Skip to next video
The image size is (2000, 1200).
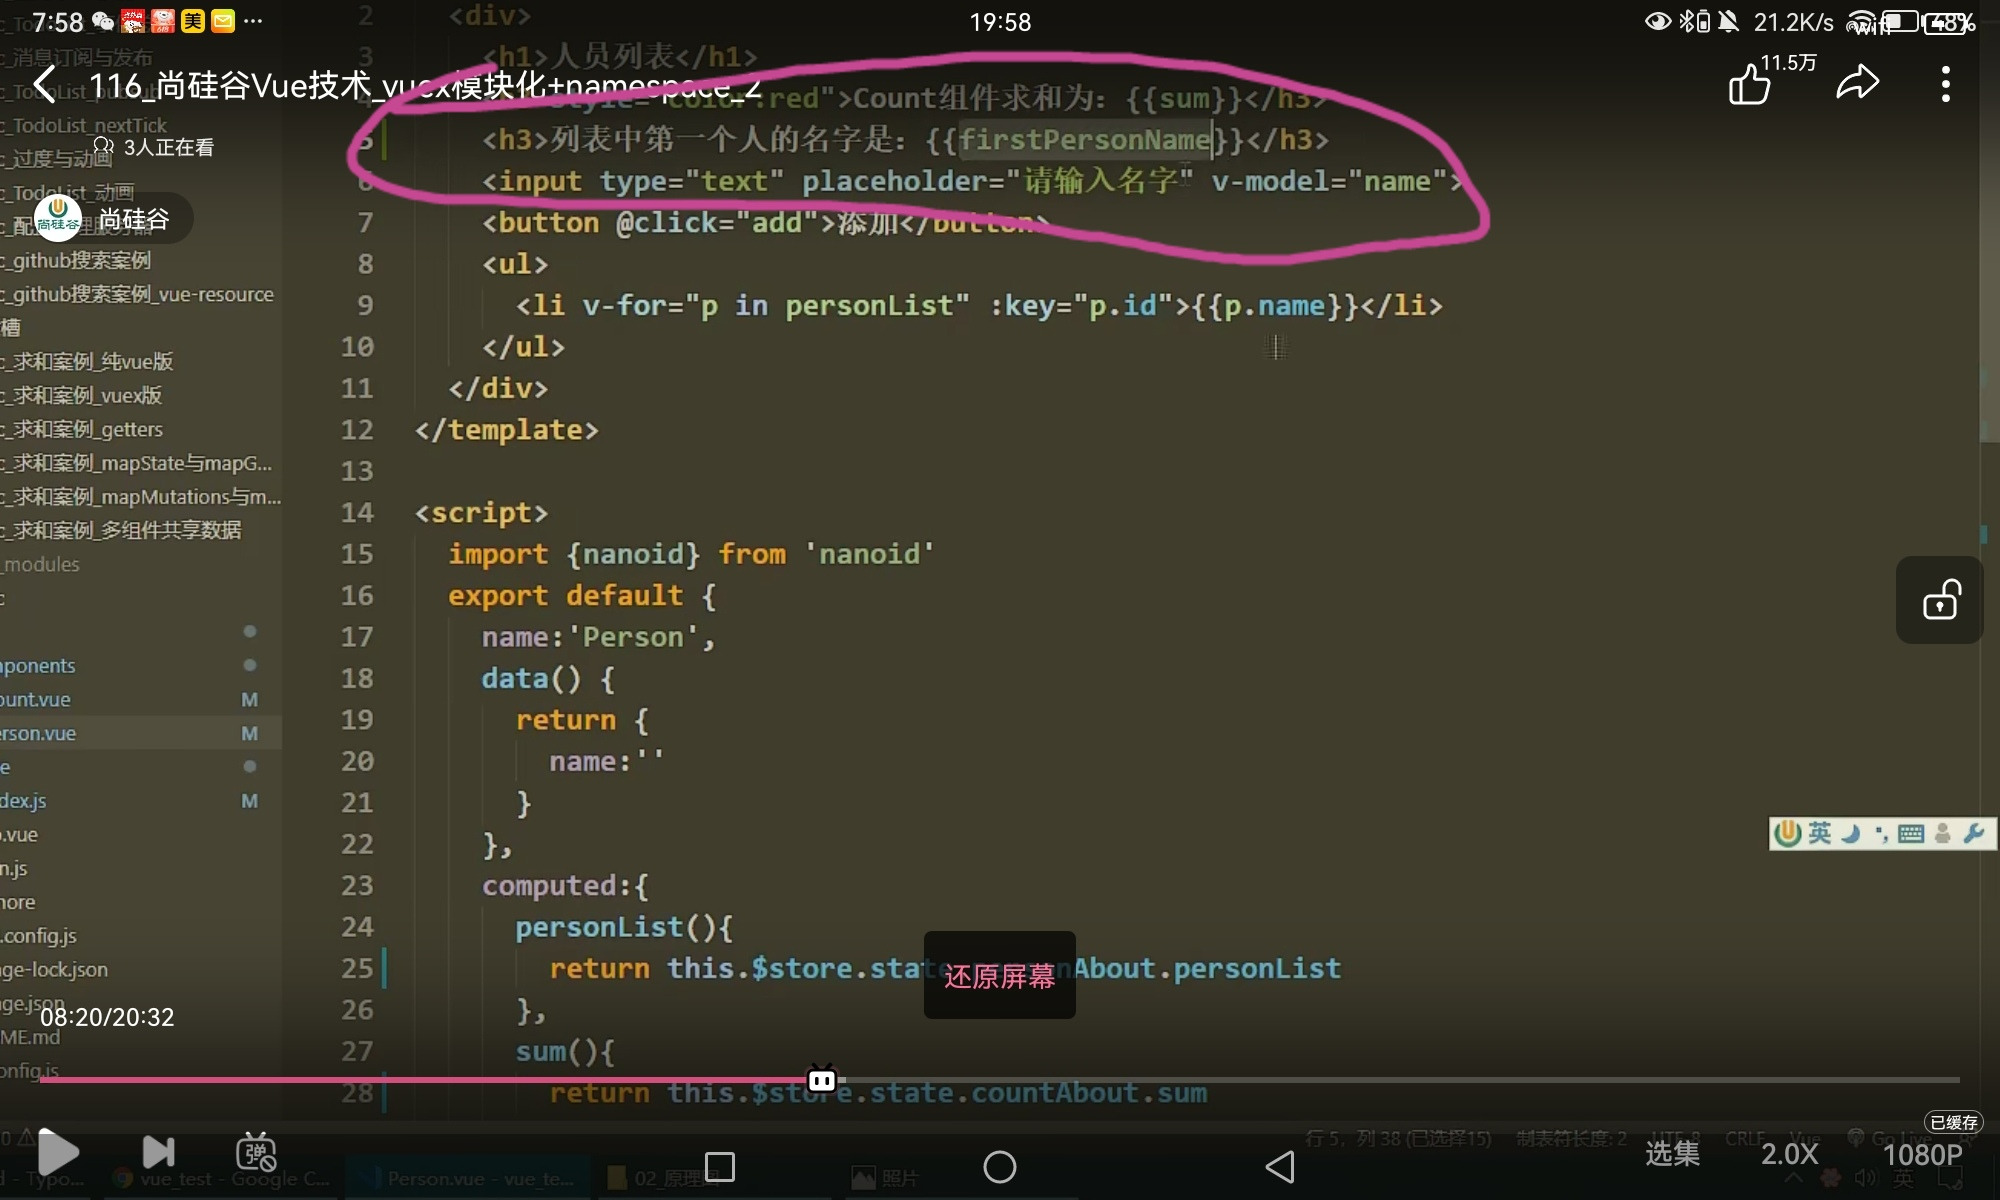[158, 1152]
